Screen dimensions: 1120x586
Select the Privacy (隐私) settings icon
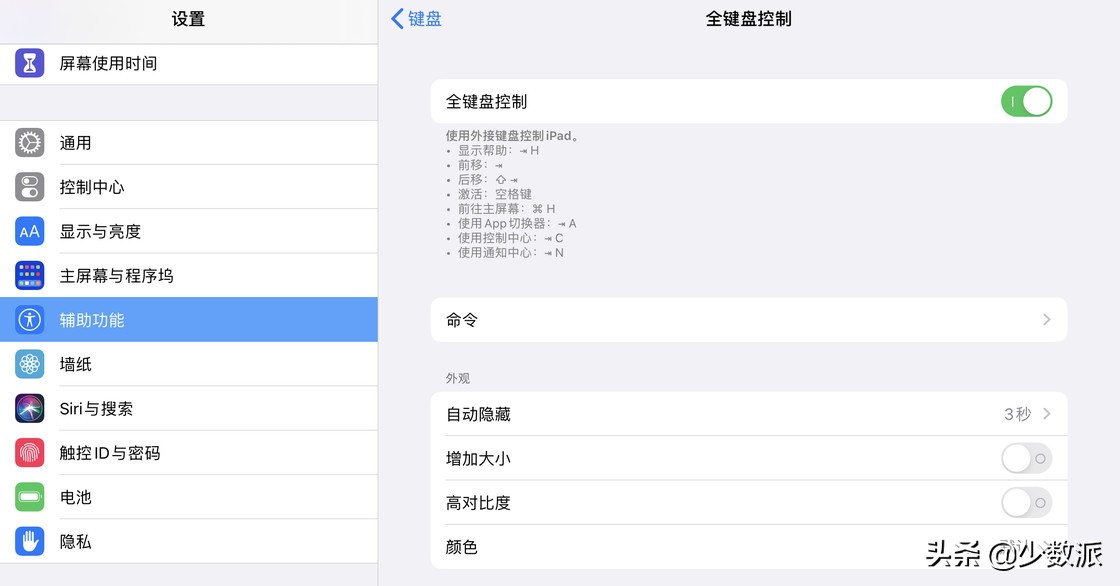coord(29,541)
